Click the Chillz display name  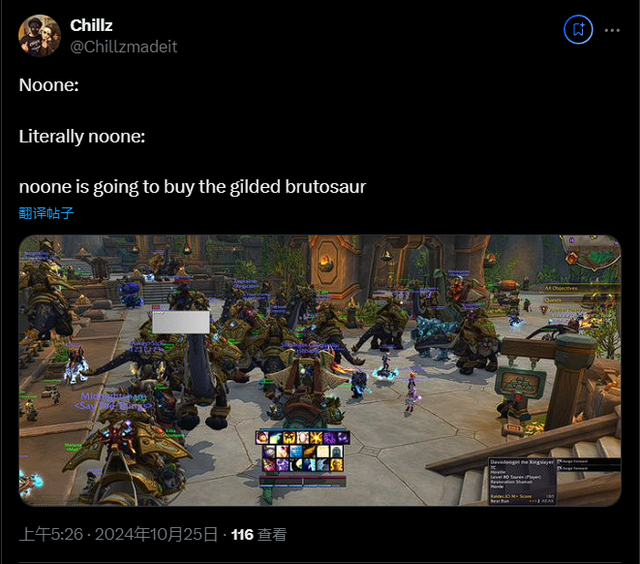pos(91,25)
